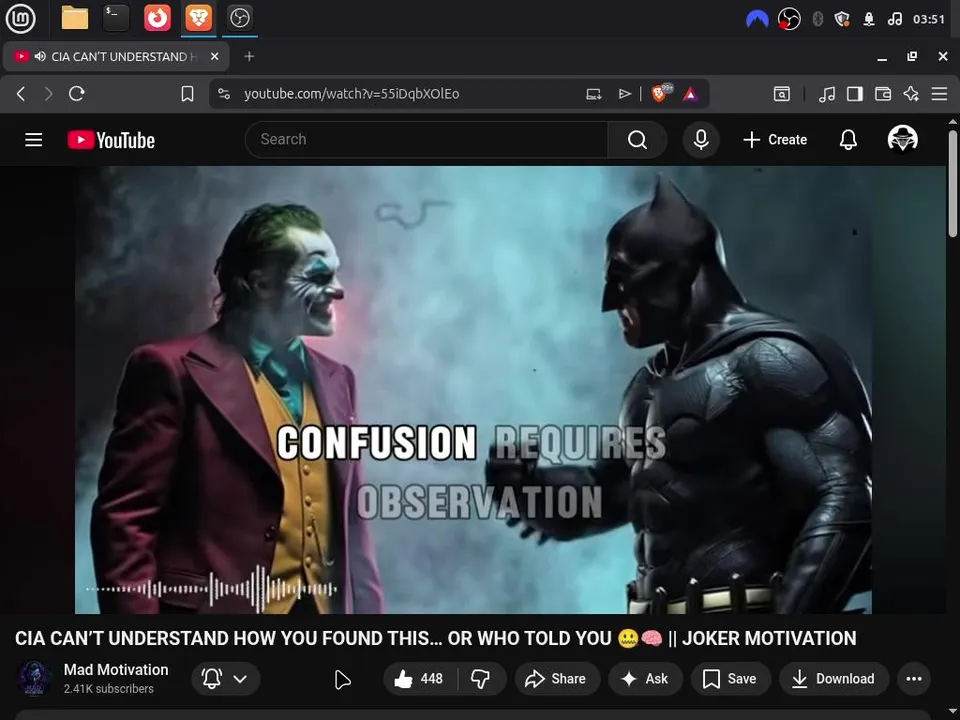Open the Create button menu
Viewport: 960px width, 720px height.
pos(774,140)
